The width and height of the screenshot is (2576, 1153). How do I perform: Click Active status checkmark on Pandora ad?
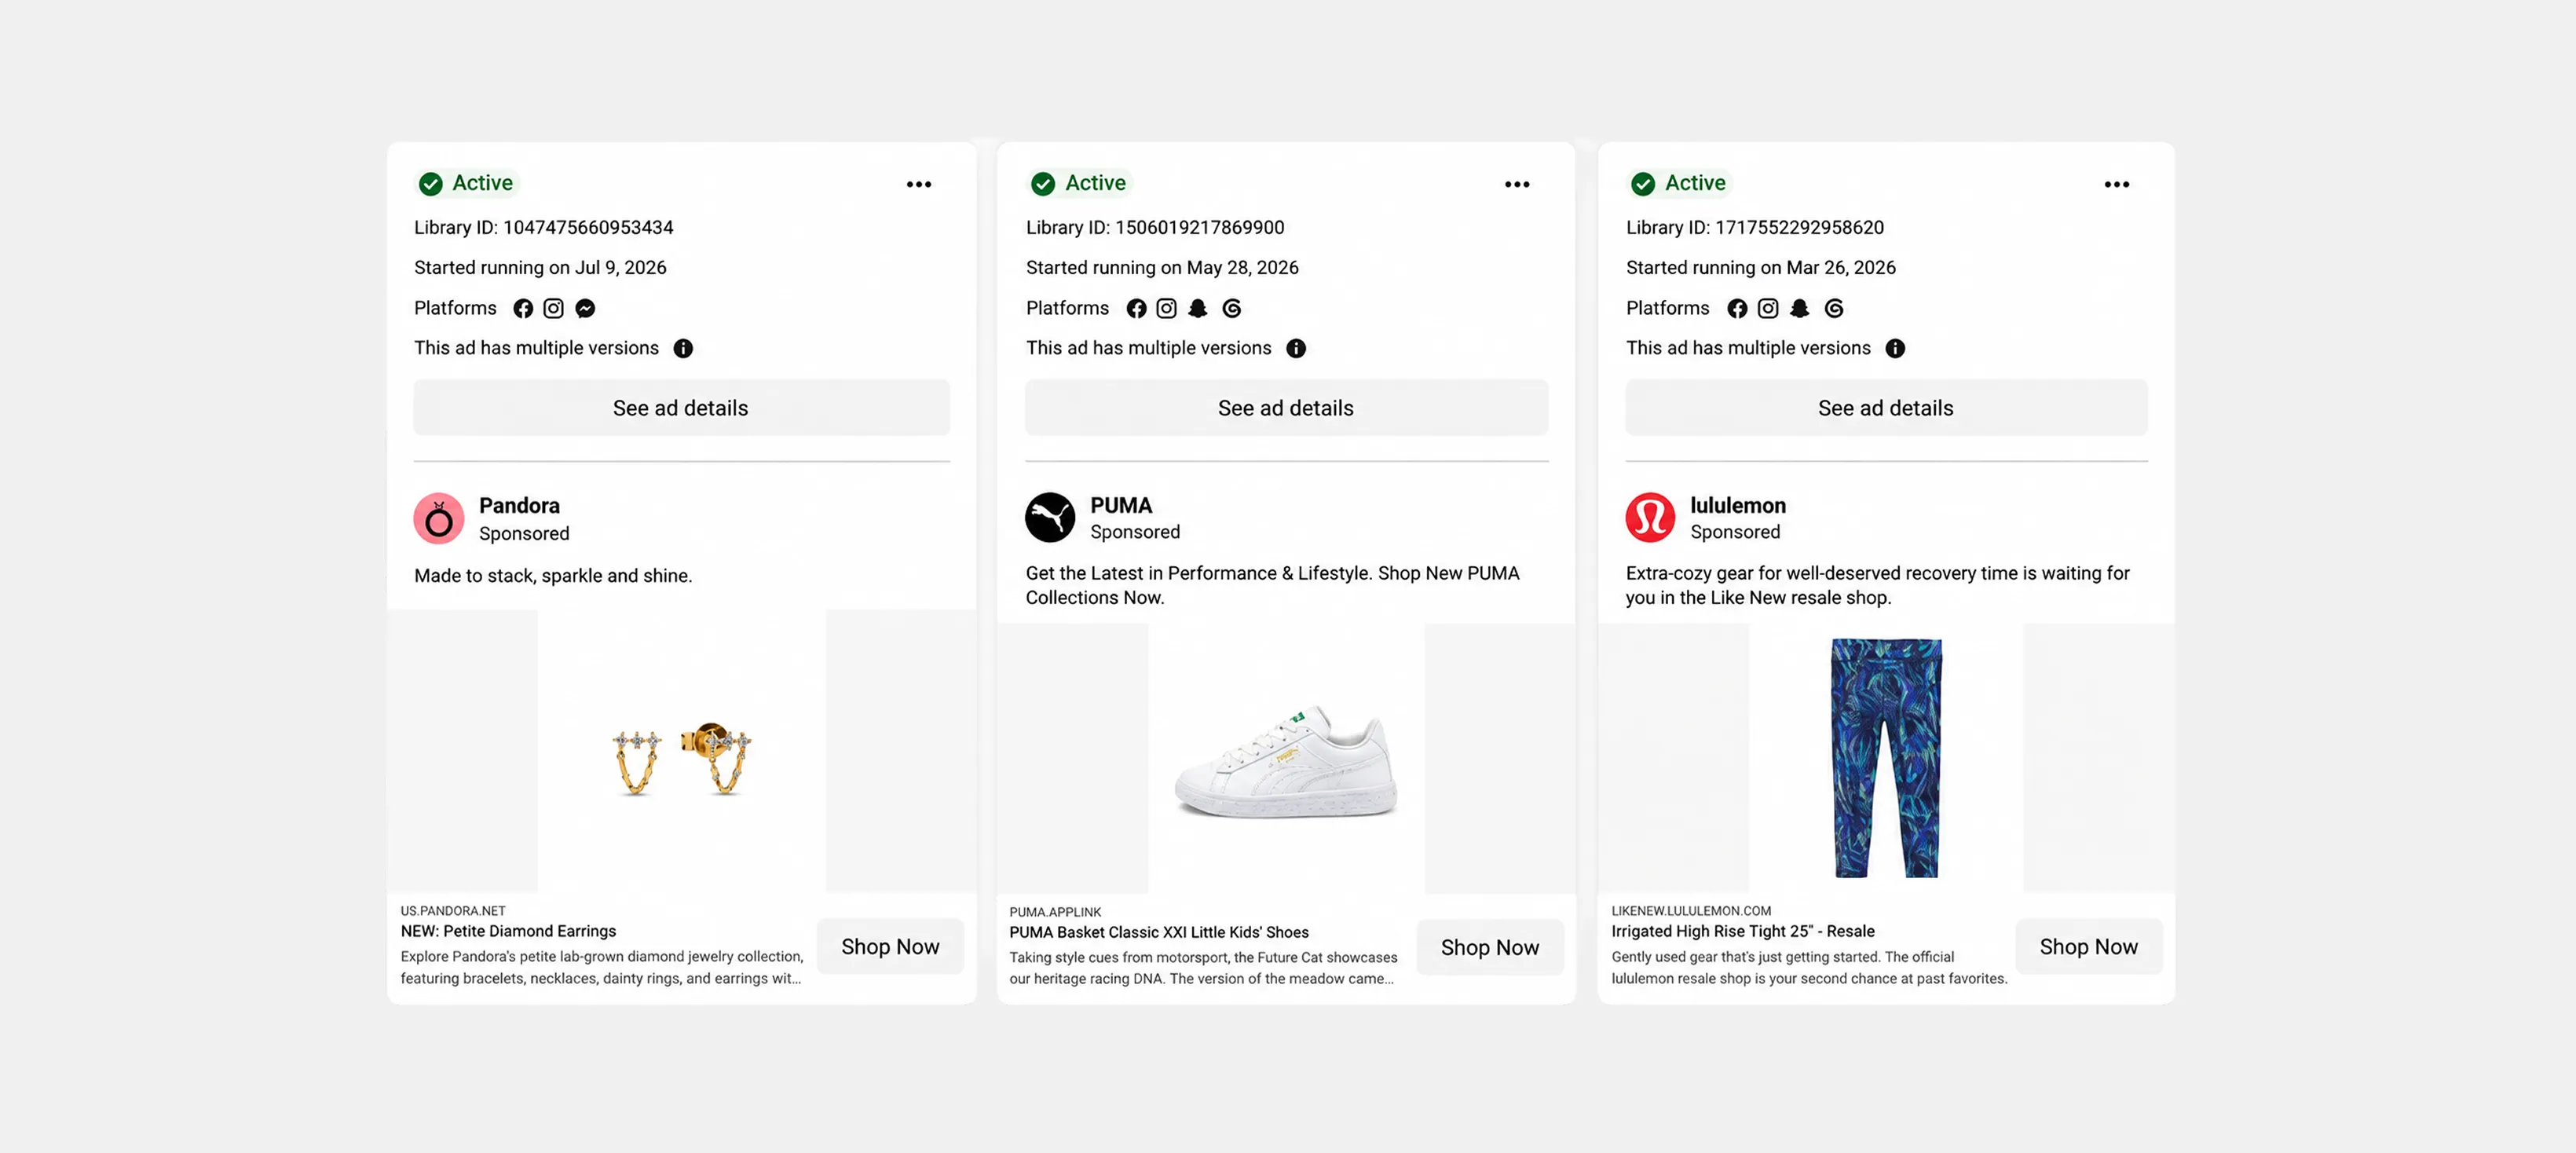[x=431, y=184]
